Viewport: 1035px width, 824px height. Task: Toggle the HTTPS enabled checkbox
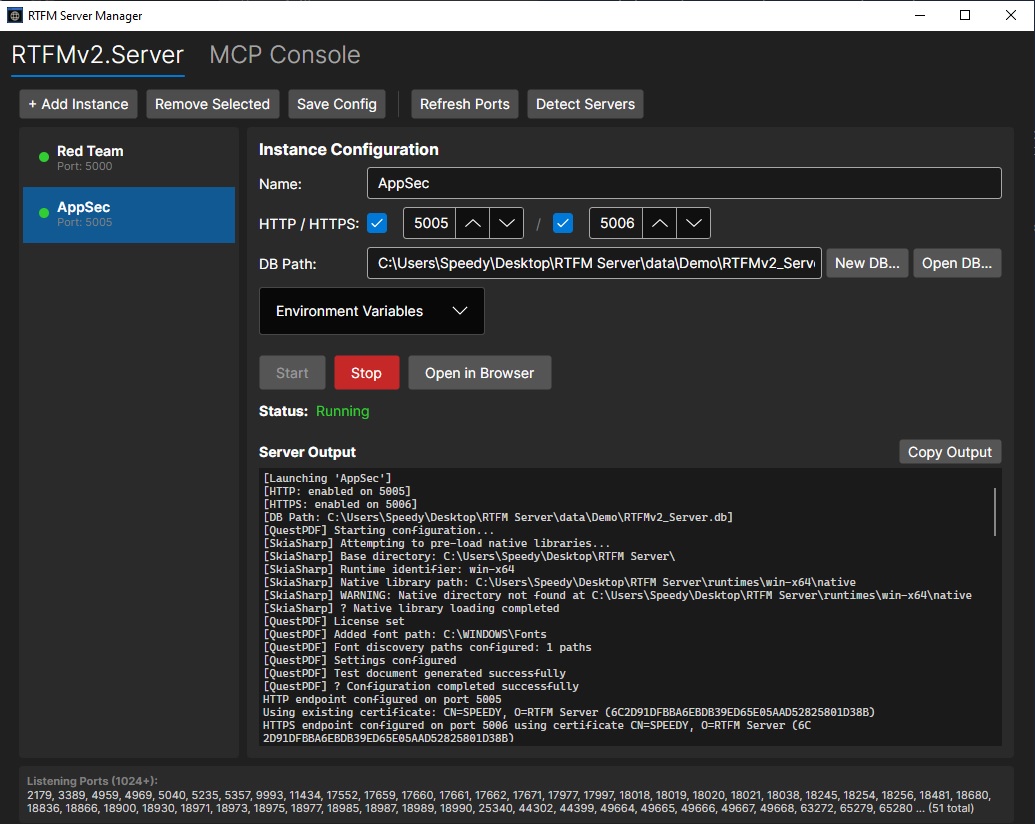pos(563,223)
